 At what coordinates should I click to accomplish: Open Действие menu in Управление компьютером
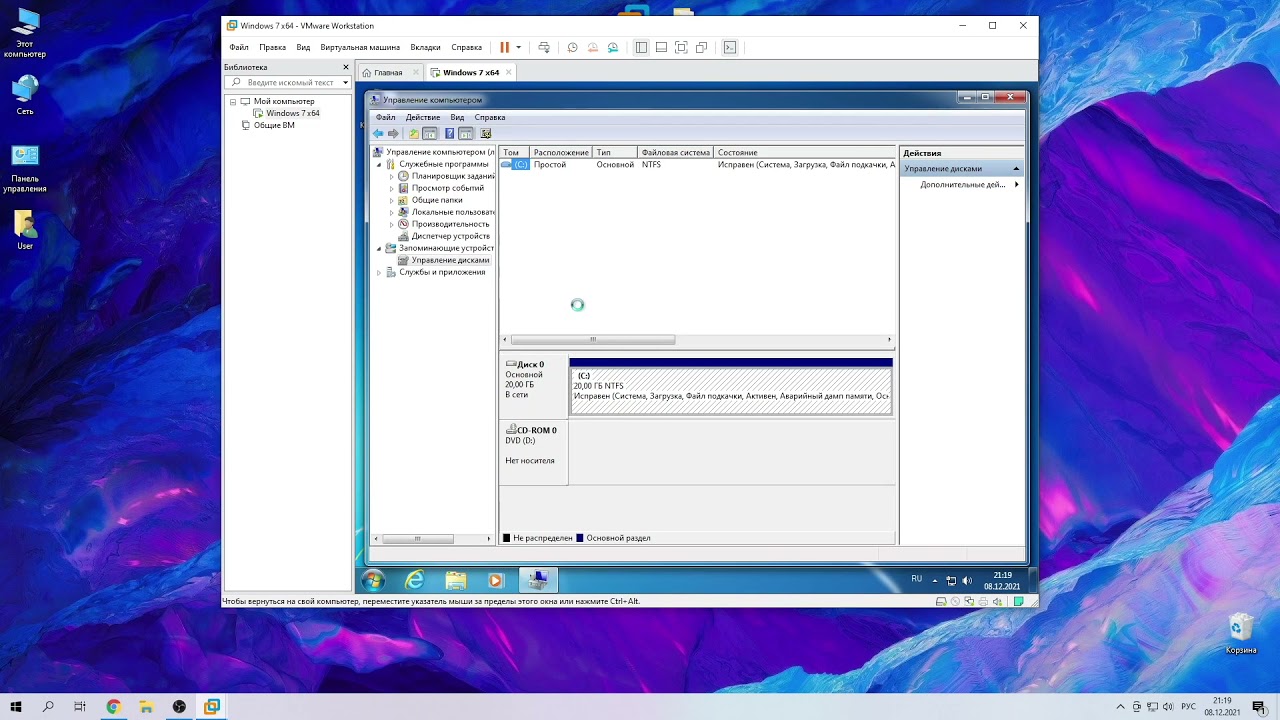(423, 117)
